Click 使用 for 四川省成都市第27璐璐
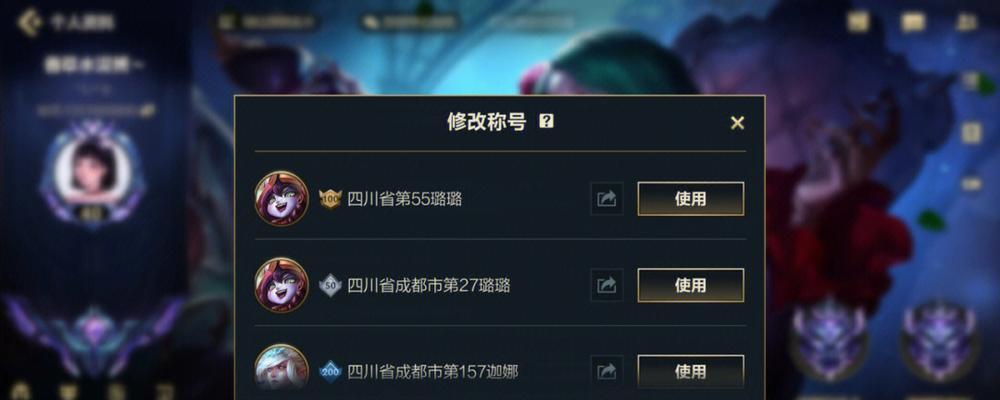 [x=691, y=285]
